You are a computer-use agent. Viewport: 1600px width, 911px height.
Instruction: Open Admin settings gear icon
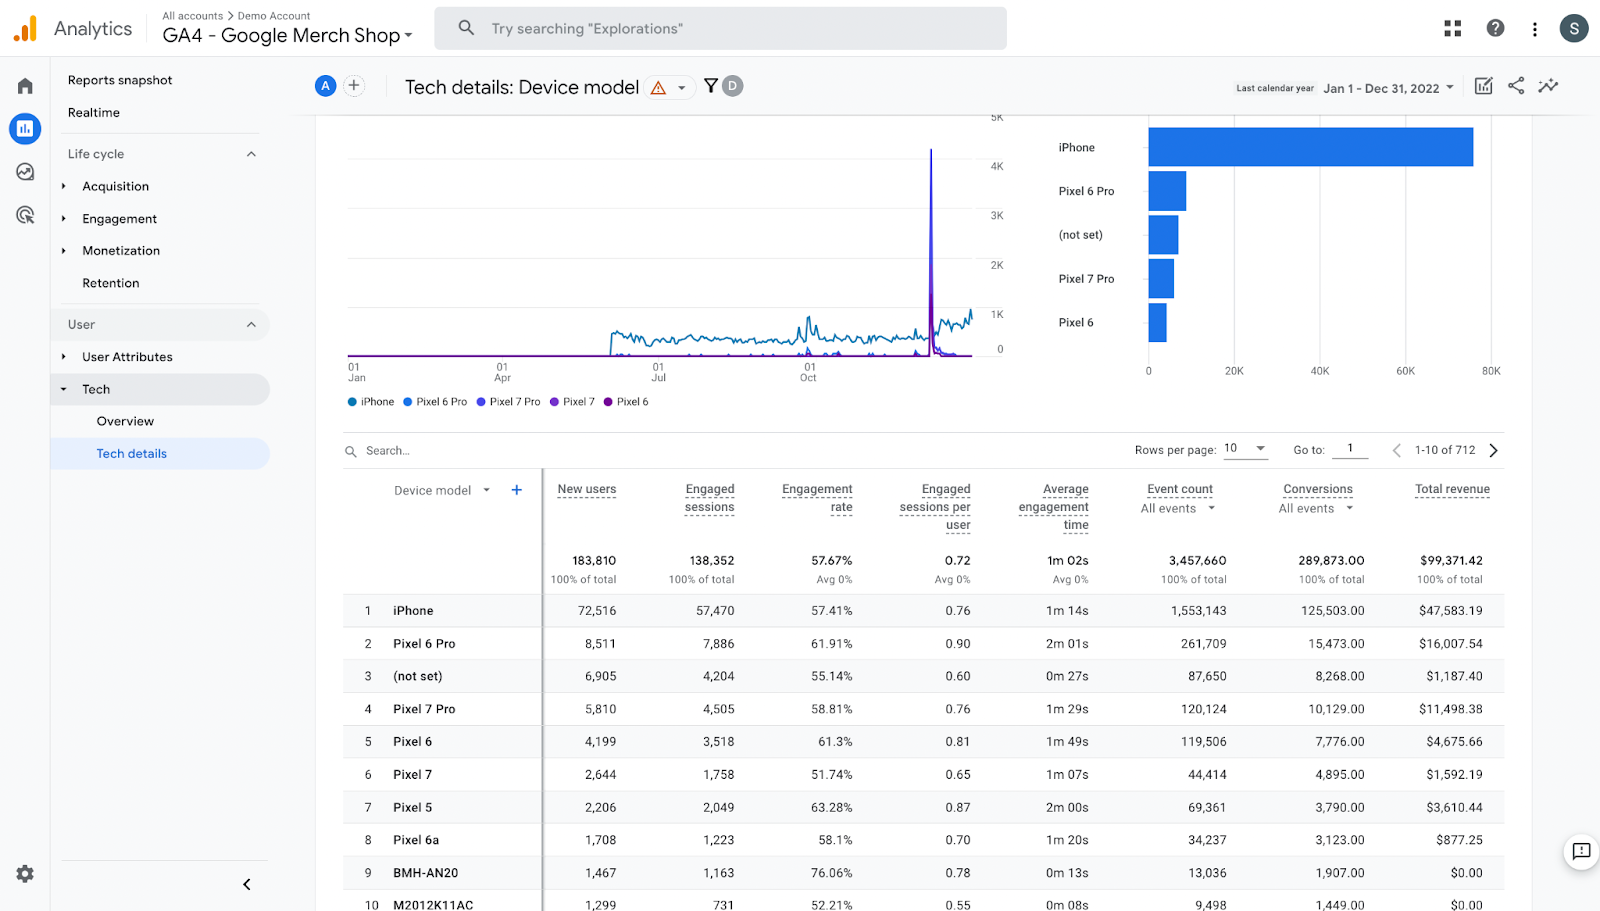25,874
